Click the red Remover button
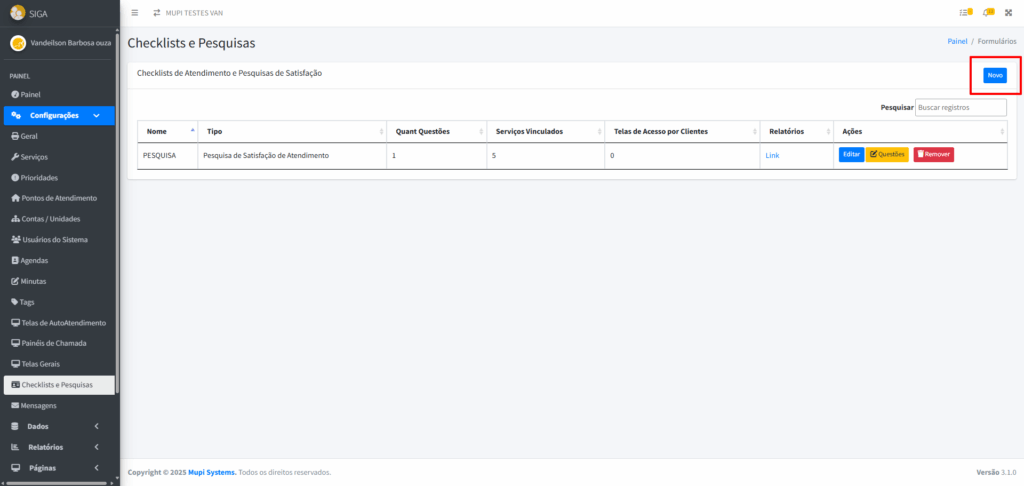Image resolution: width=1024 pixels, height=486 pixels. tap(933, 155)
